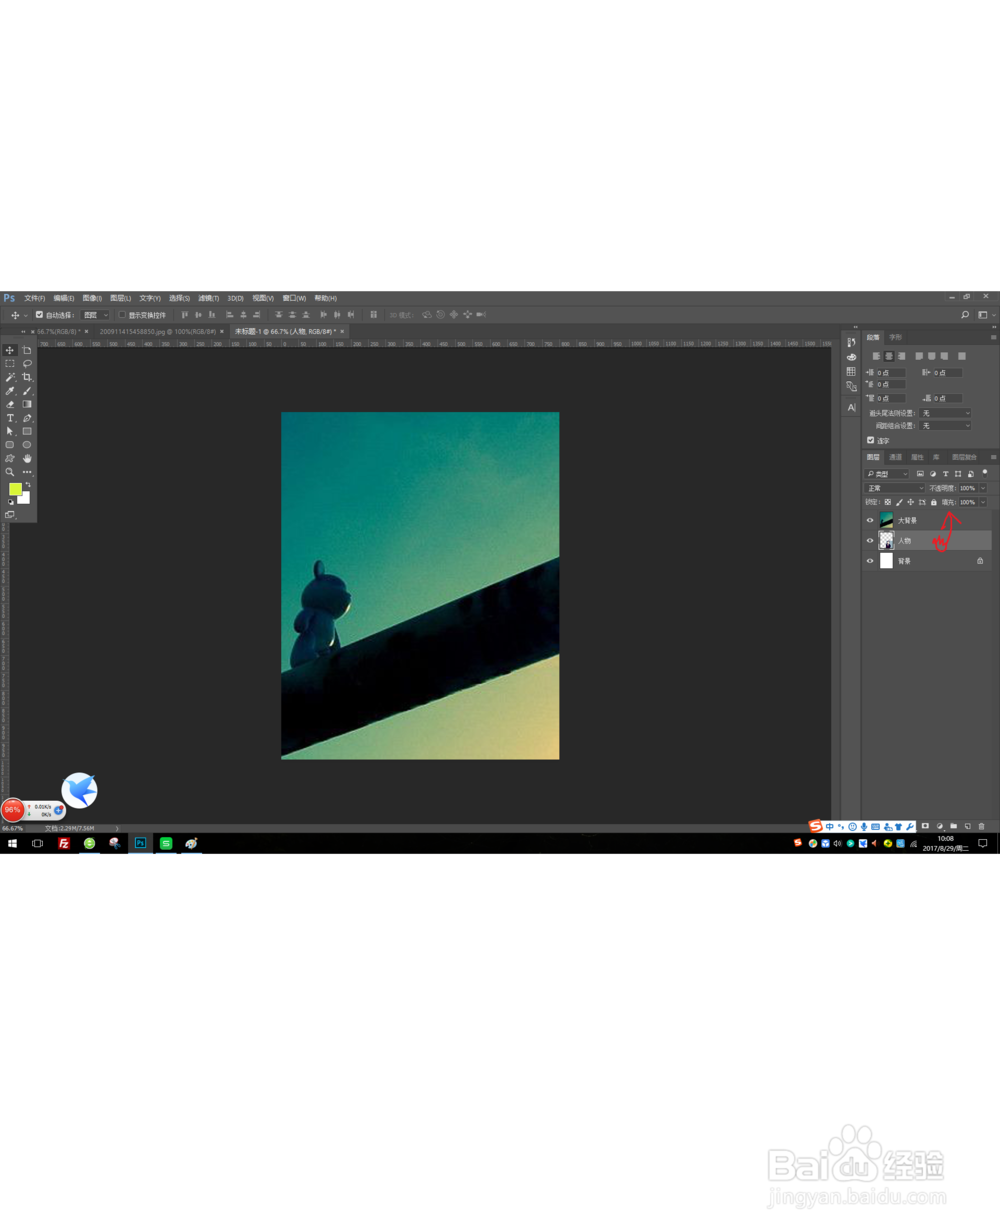This screenshot has height=1231, width=1000.
Task: Open the auto-select 图层 dropdown
Action: coord(95,314)
